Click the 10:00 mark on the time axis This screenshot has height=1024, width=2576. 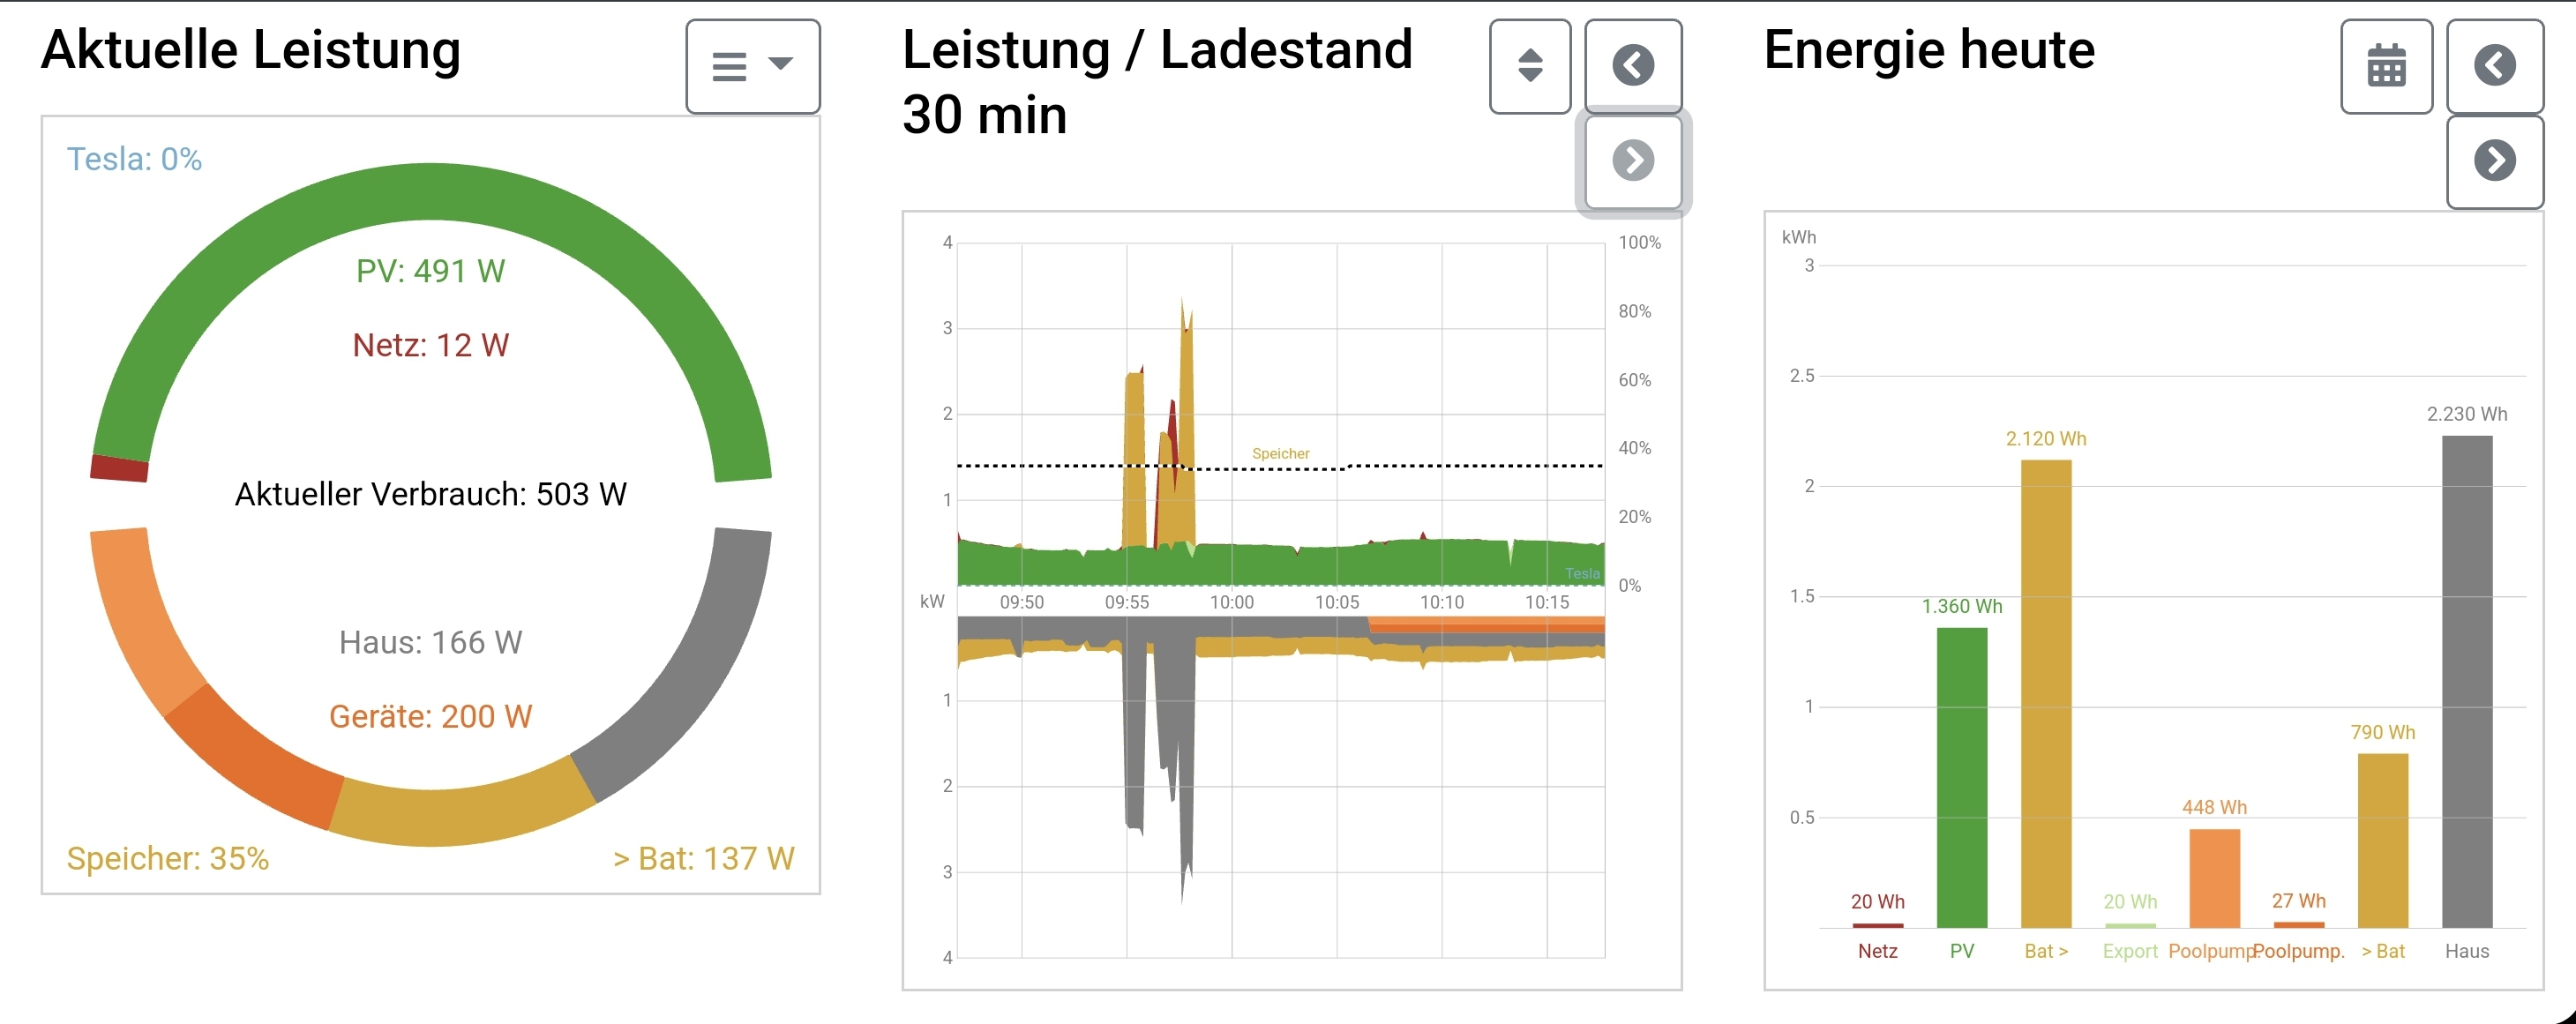pos(1231,602)
